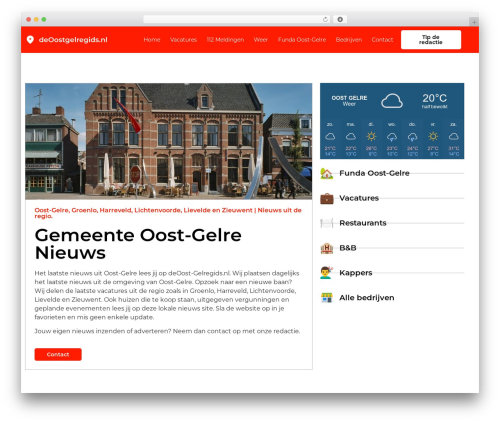Open the Funda Oost-Gelre sidebar link

point(374,173)
